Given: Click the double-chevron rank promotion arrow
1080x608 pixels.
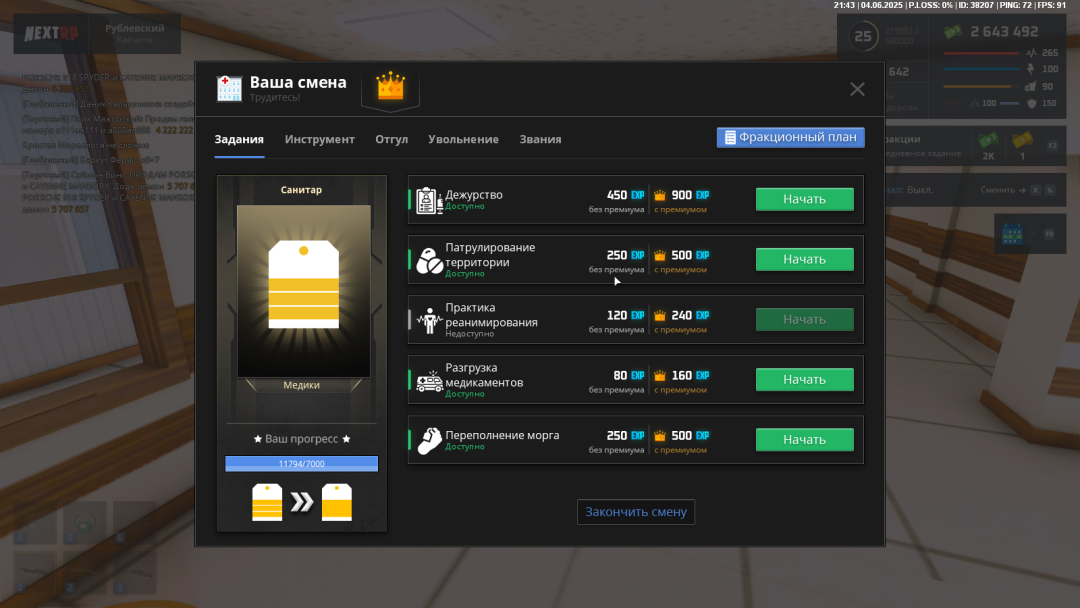Looking at the screenshot, I should coord(301,502).
